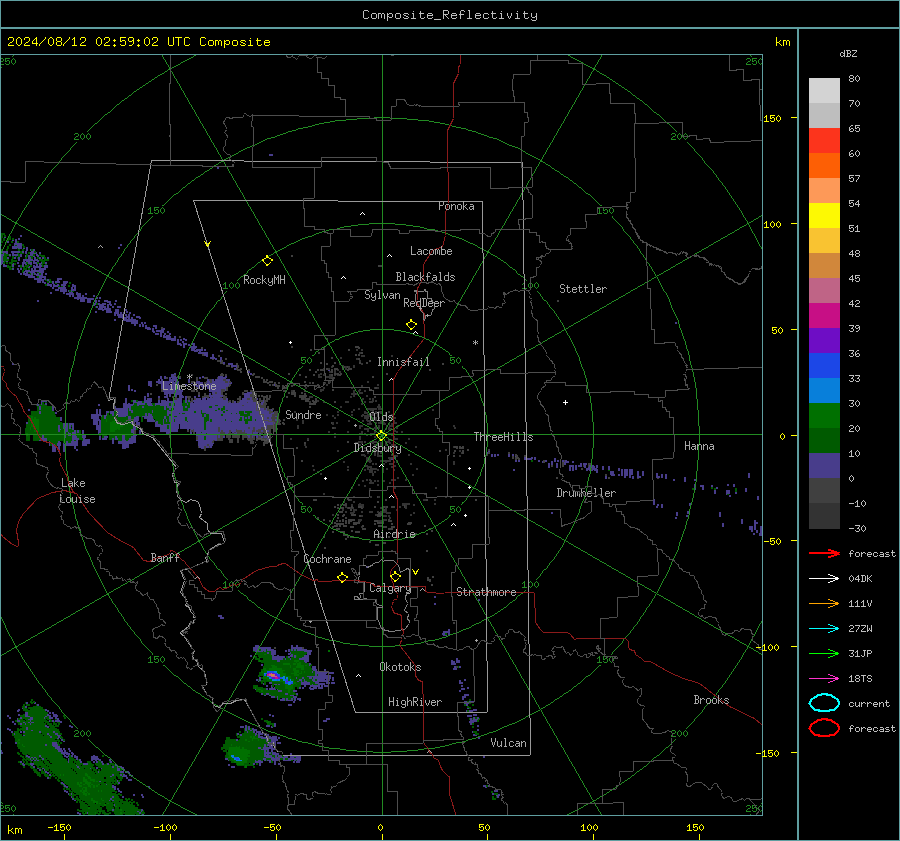Viewport: 900px width, 841px height.
Task: Click the red forecast ellipse icon
Action: (824, 728)
